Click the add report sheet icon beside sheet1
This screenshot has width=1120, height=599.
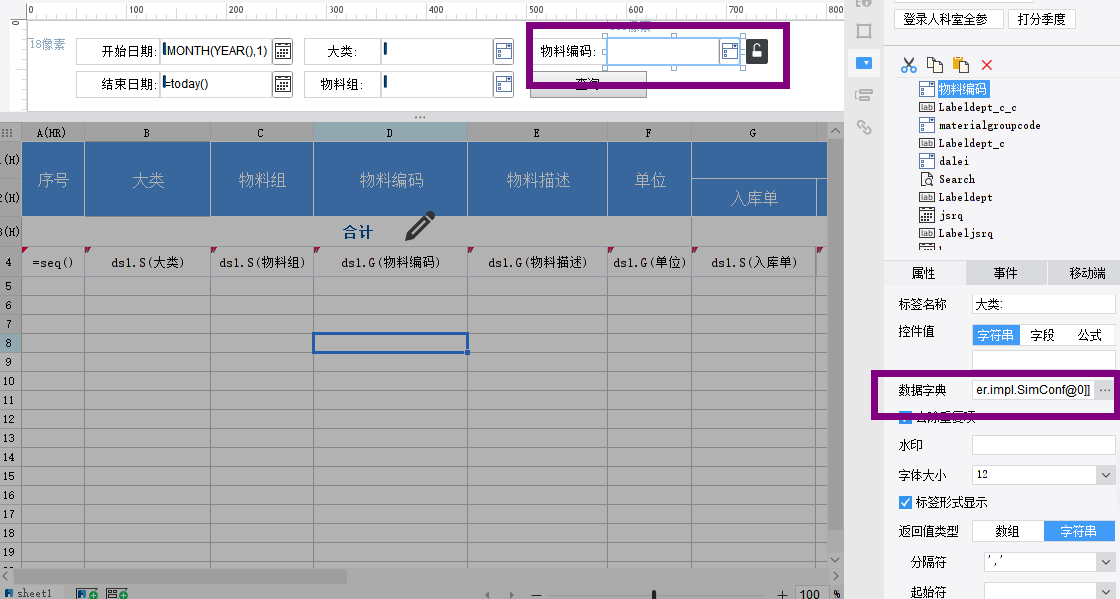[x=87, y=593]
